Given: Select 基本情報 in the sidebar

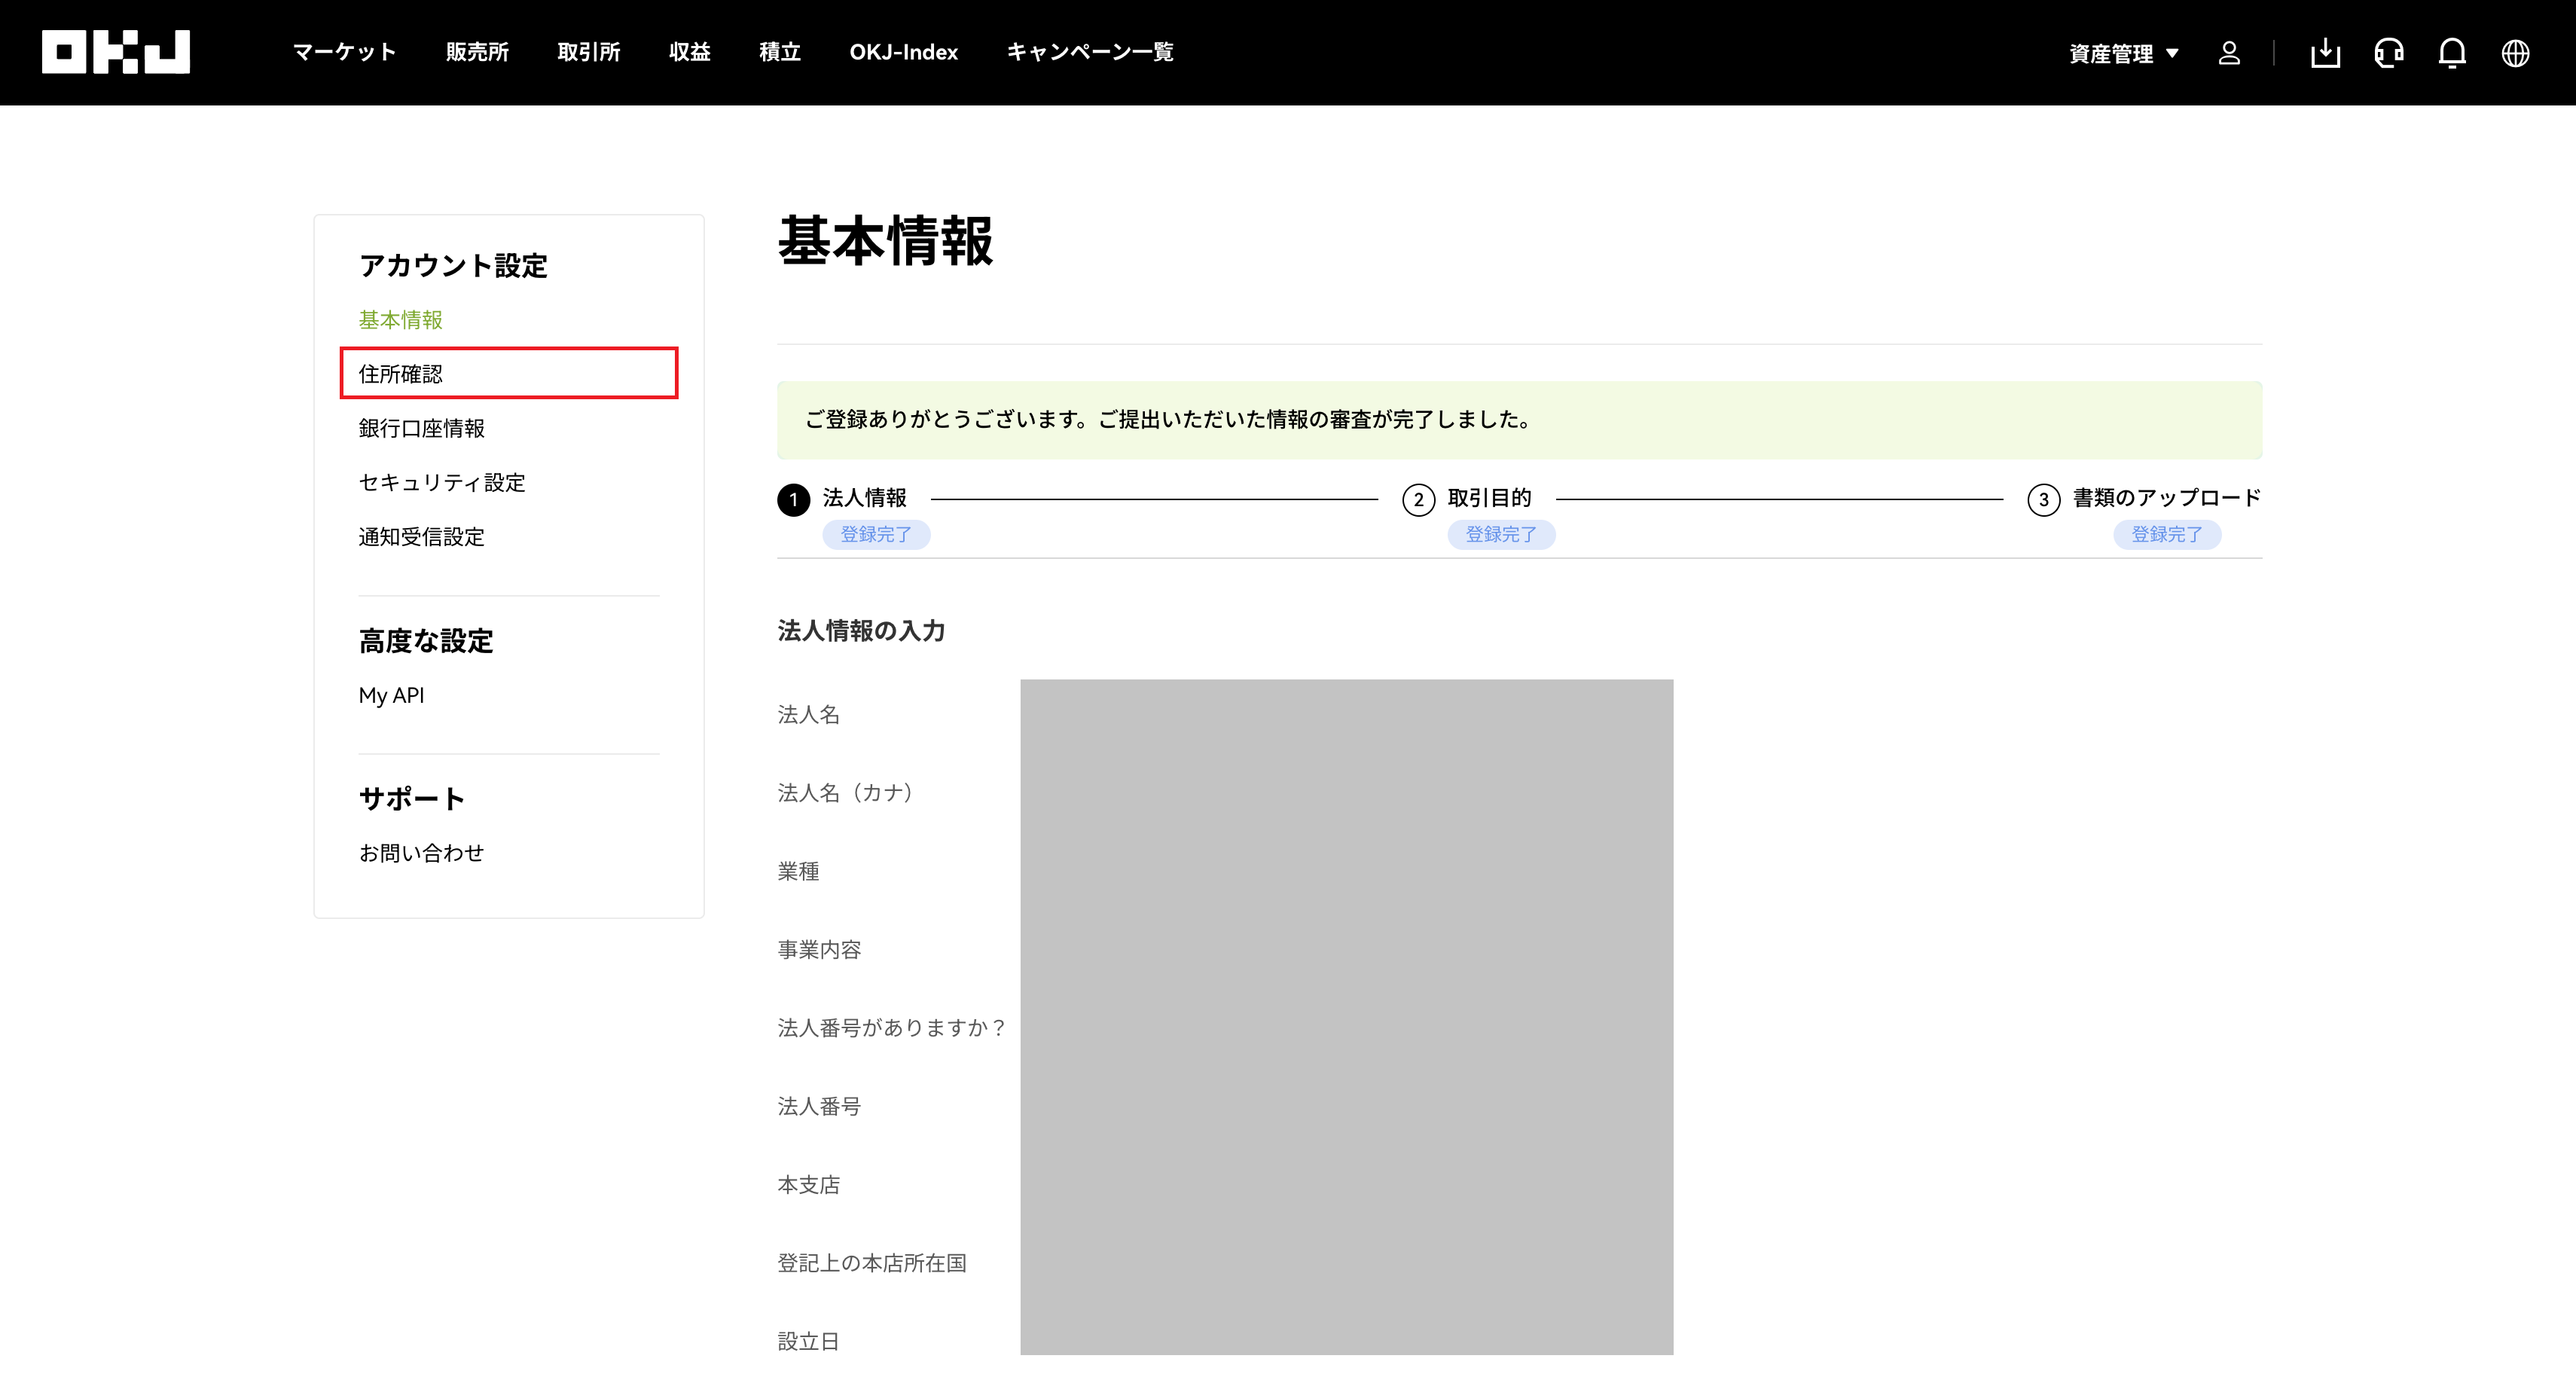Looking at the screenshot, I should 401,320.
